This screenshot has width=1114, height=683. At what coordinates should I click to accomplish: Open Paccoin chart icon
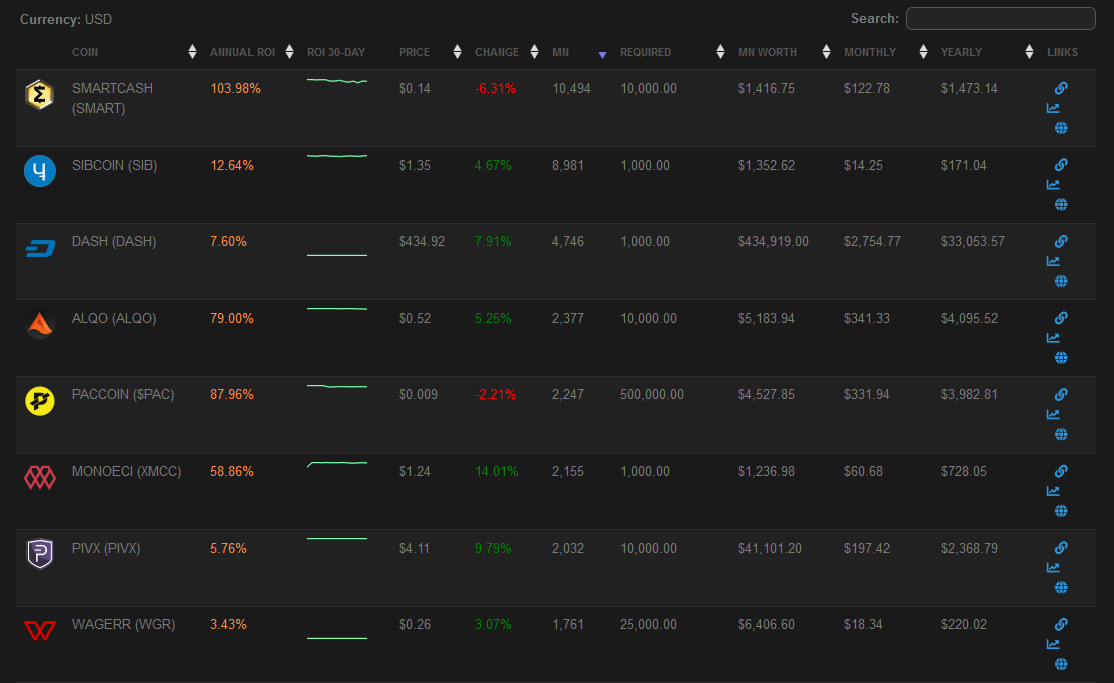point(1053,414)
